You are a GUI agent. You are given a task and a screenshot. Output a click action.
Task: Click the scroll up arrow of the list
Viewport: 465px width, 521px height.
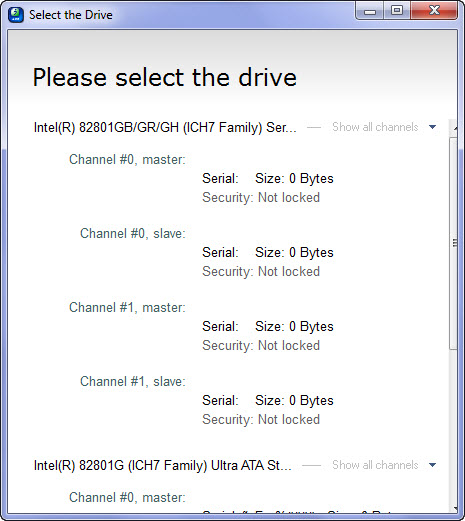click(x=455, y=128)
